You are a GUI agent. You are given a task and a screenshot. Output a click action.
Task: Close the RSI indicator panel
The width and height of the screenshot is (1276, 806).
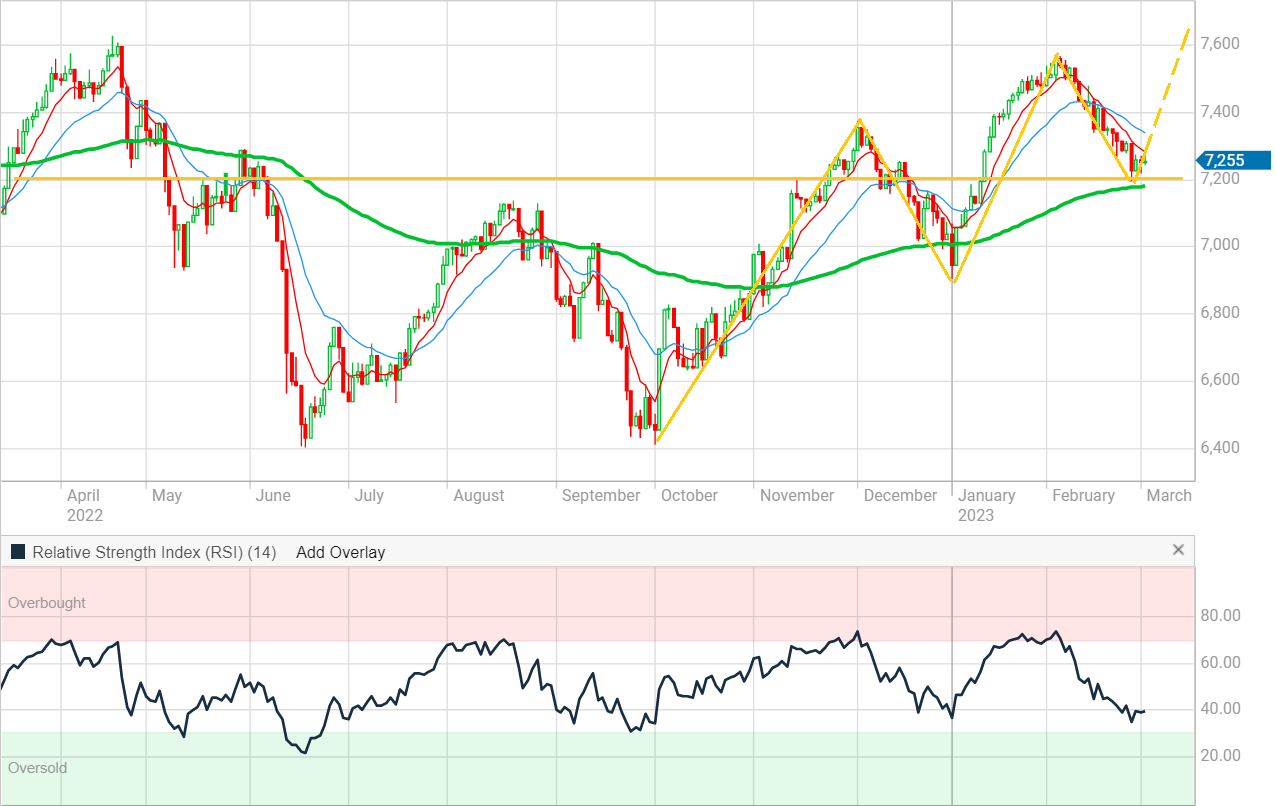[1178, 550]
